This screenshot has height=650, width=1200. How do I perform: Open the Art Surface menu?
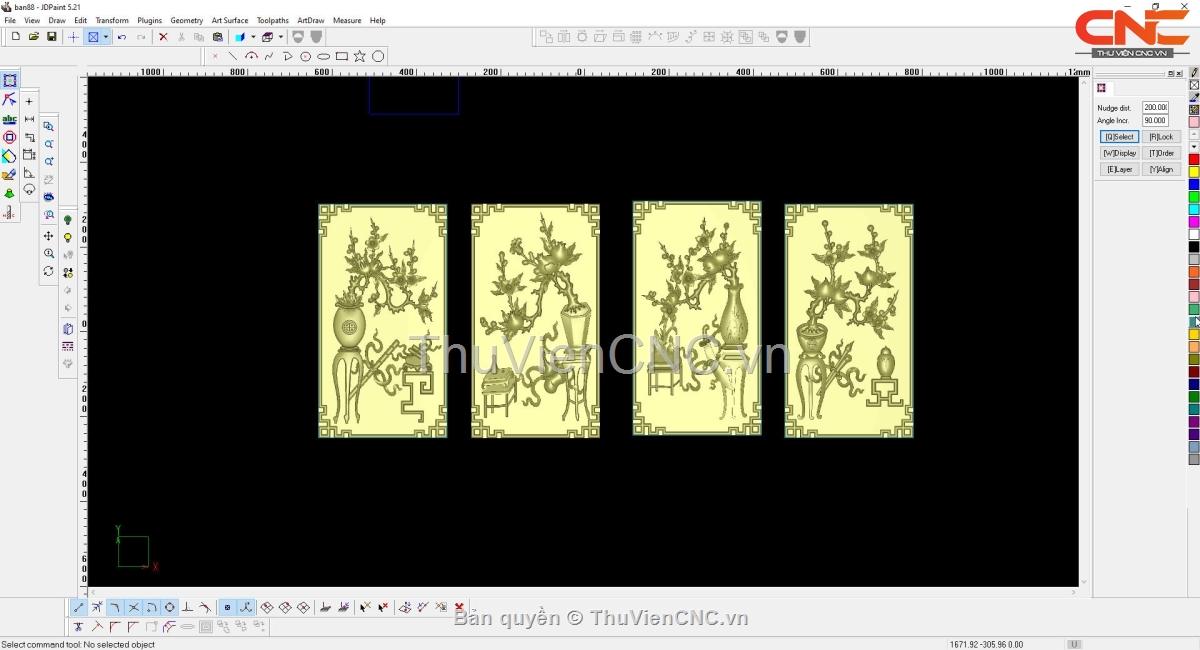click(230, 20)
